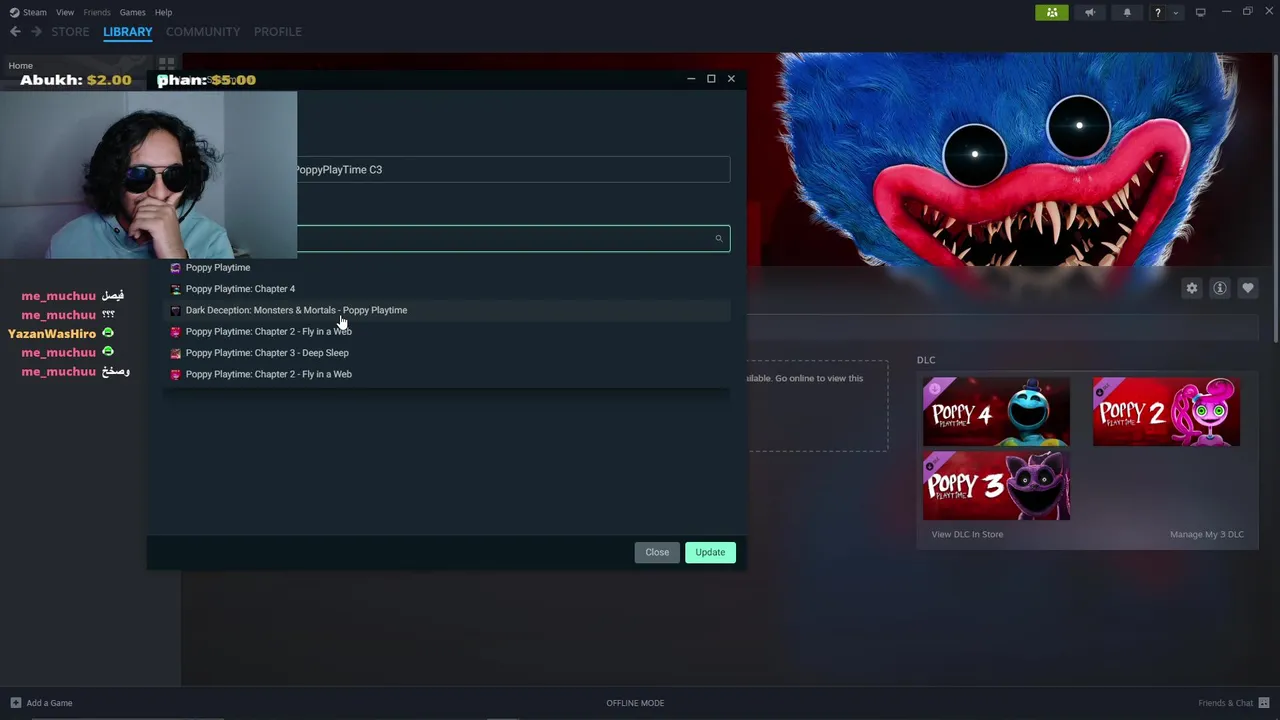Click the Poppy Playtime result icon
The width and height of the screenshot is (1280, 720).
(176, 268)
